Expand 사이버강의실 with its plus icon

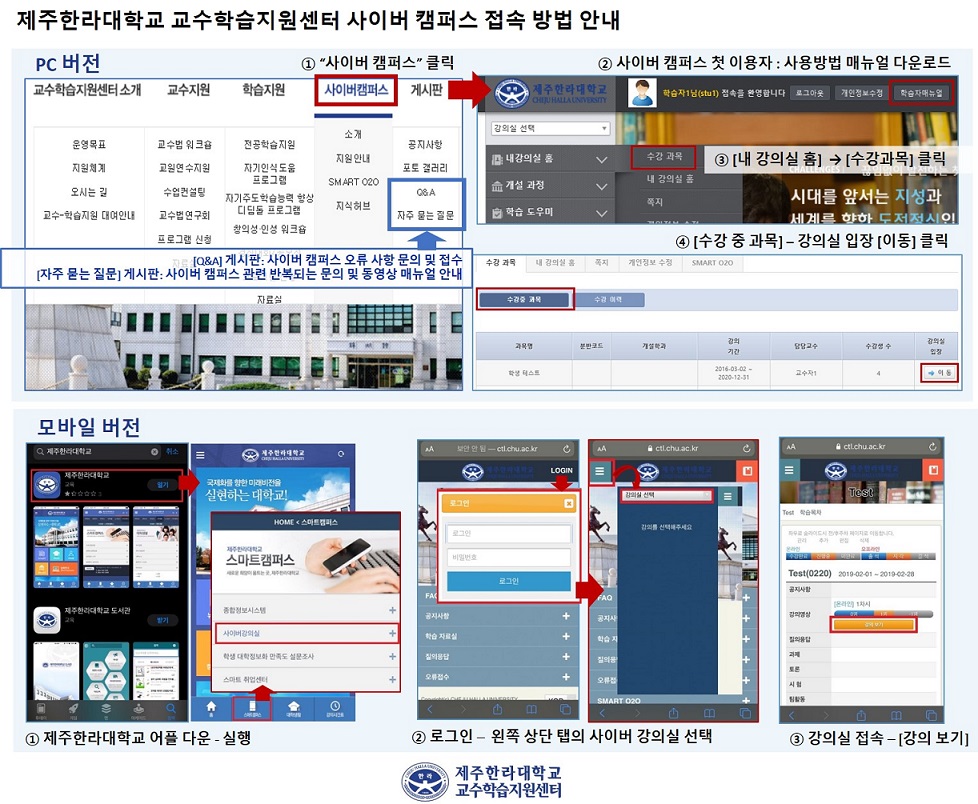click(392, 633)
